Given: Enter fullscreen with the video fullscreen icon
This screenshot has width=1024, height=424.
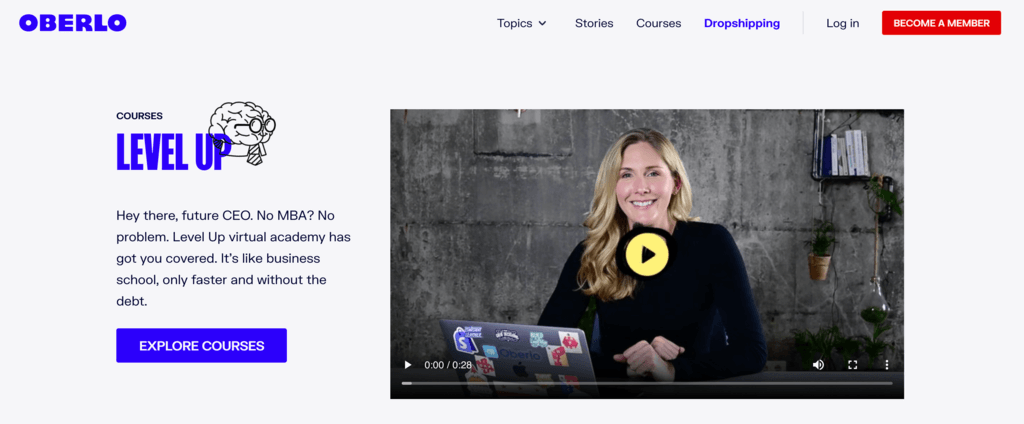Looking at the screenshot, I should (x=852, y=365).
